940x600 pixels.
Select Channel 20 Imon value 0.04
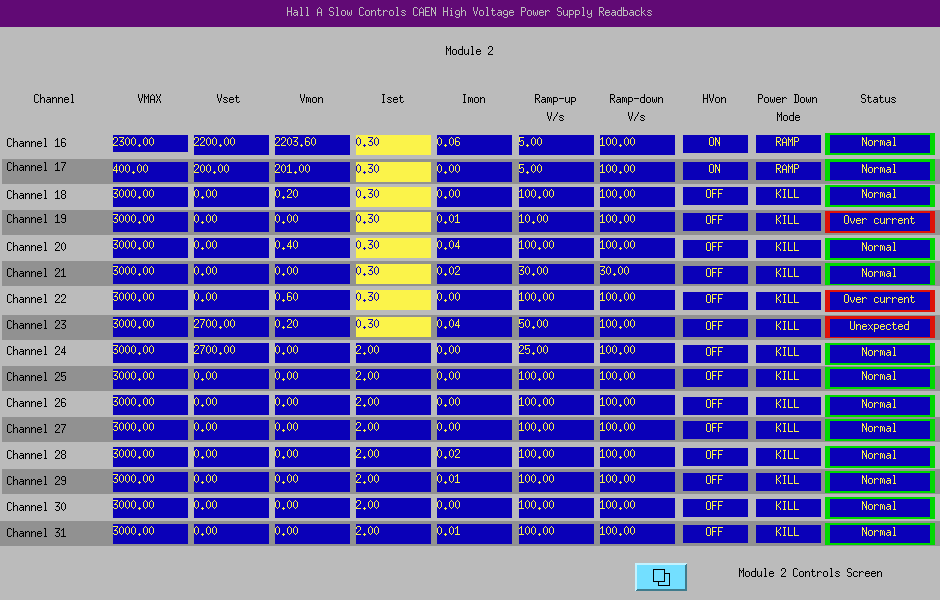(x=474, y=248)
